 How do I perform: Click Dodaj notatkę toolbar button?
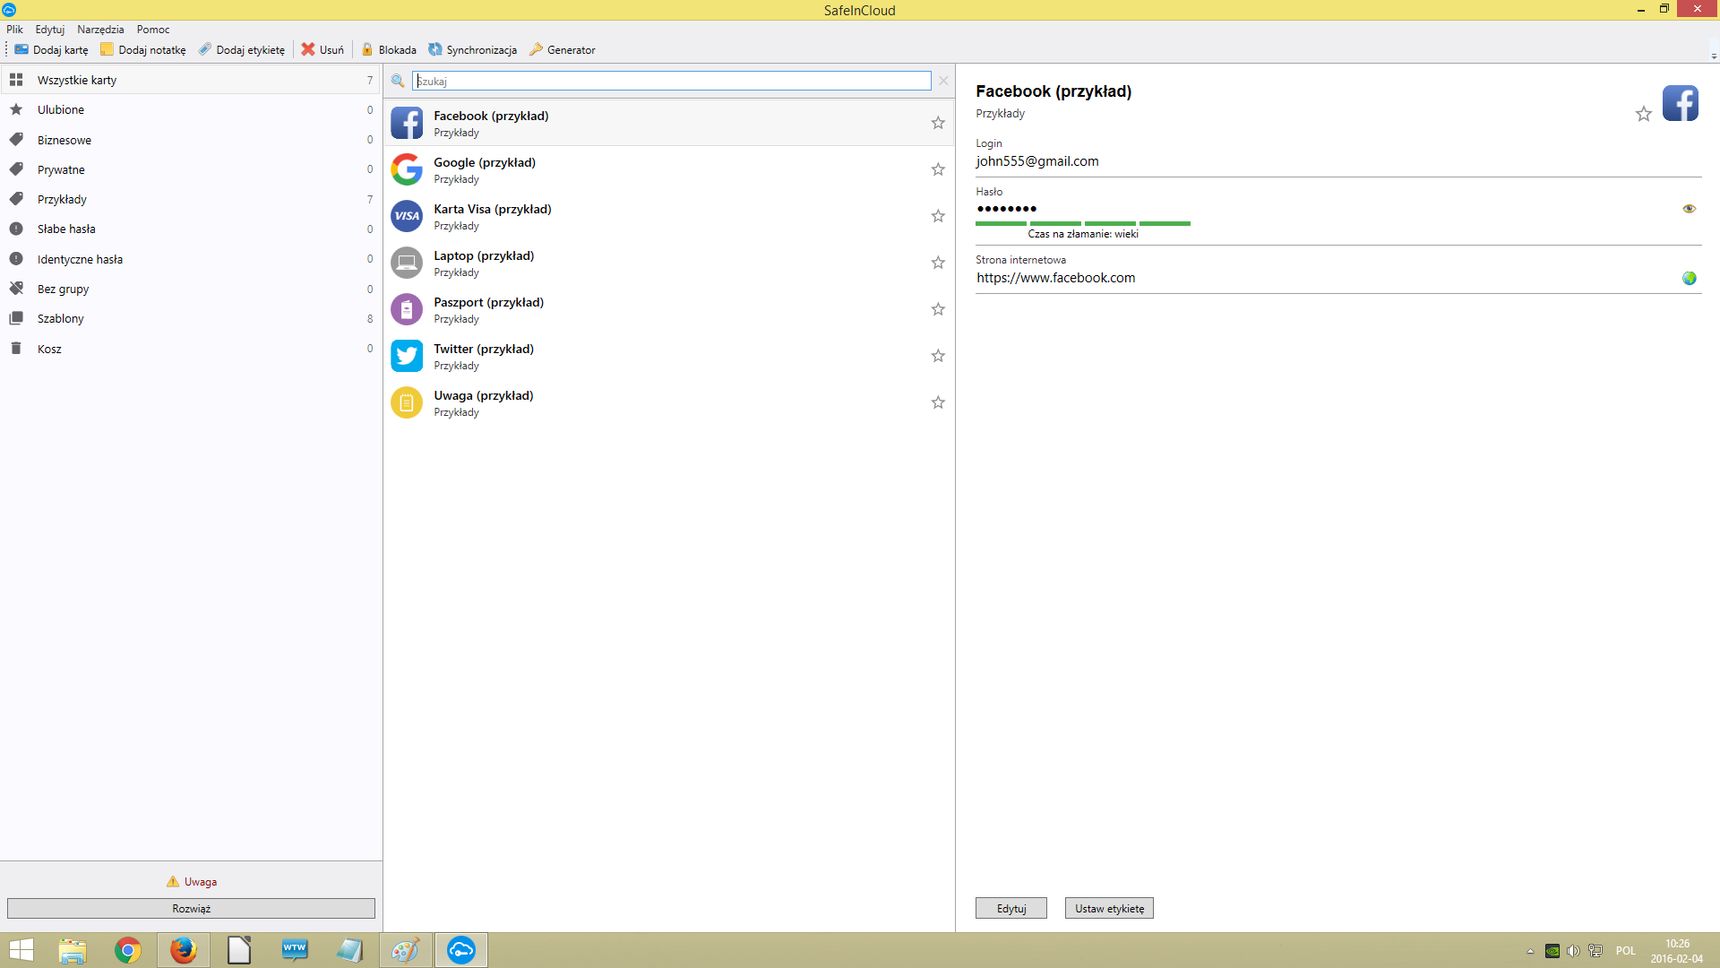point(143,50)
